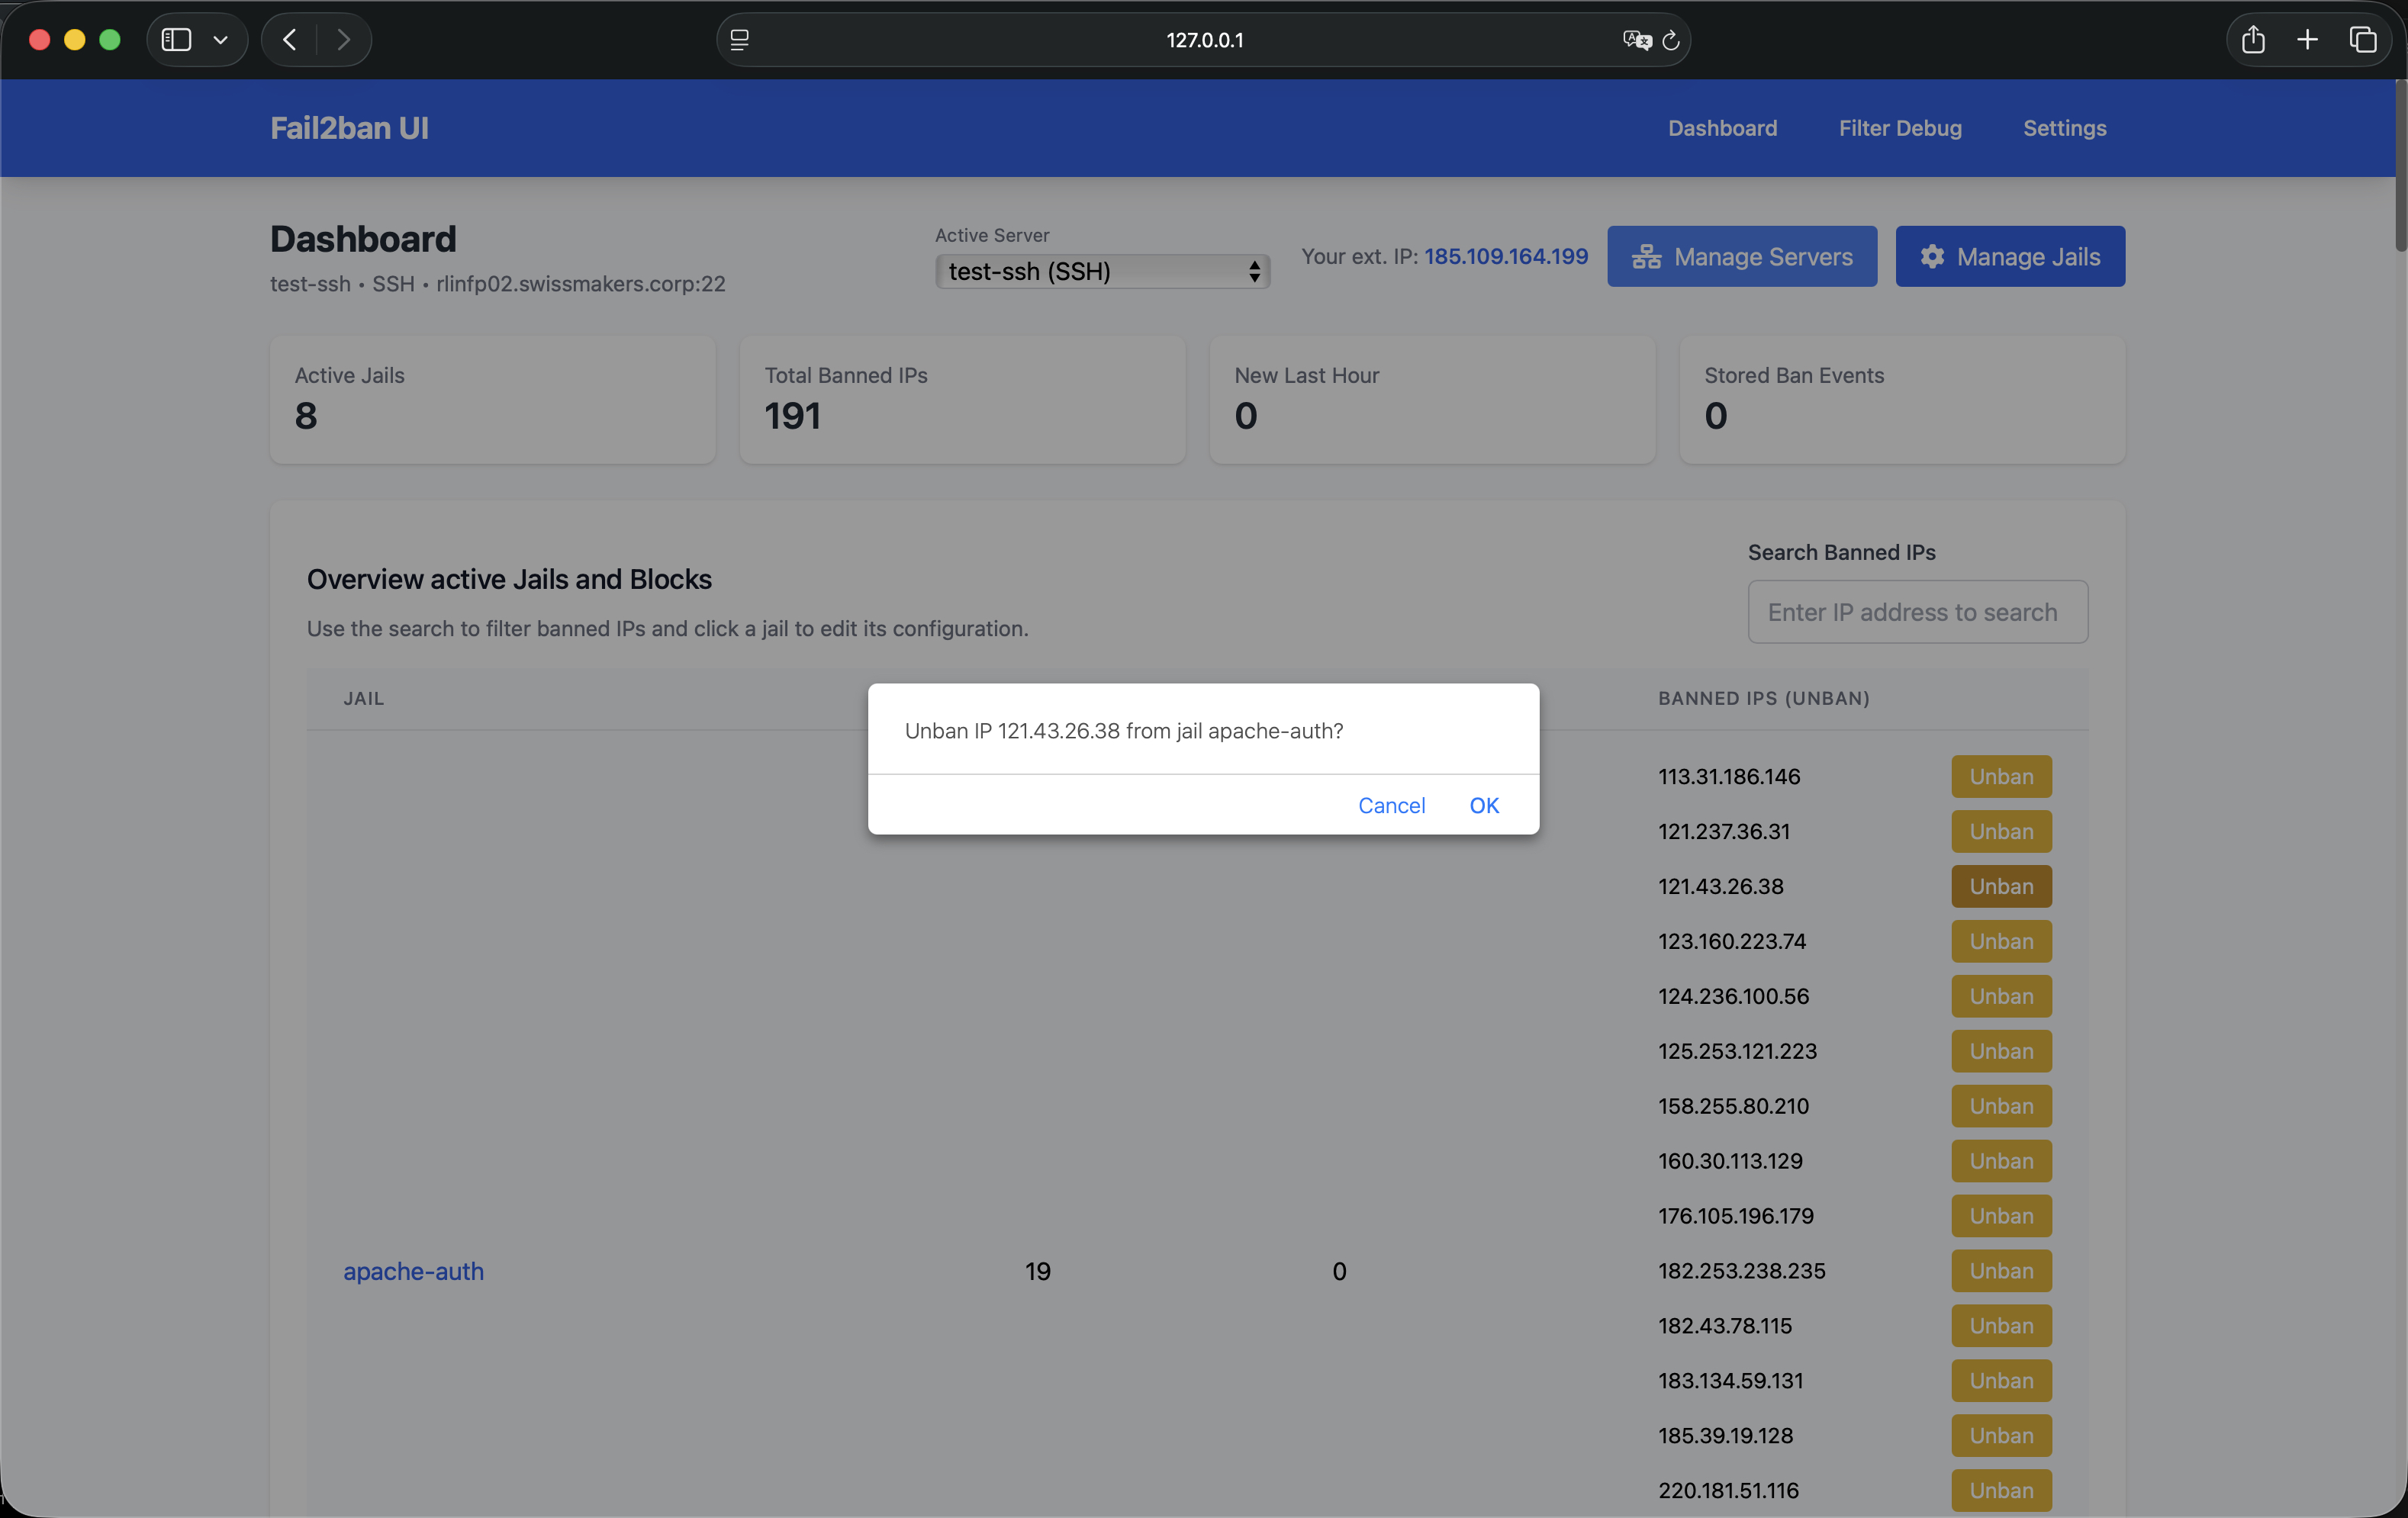Viewport: 2408px width, 1518px height.
Task: Open a new tab with plus icon
Action: (2307, 40)
